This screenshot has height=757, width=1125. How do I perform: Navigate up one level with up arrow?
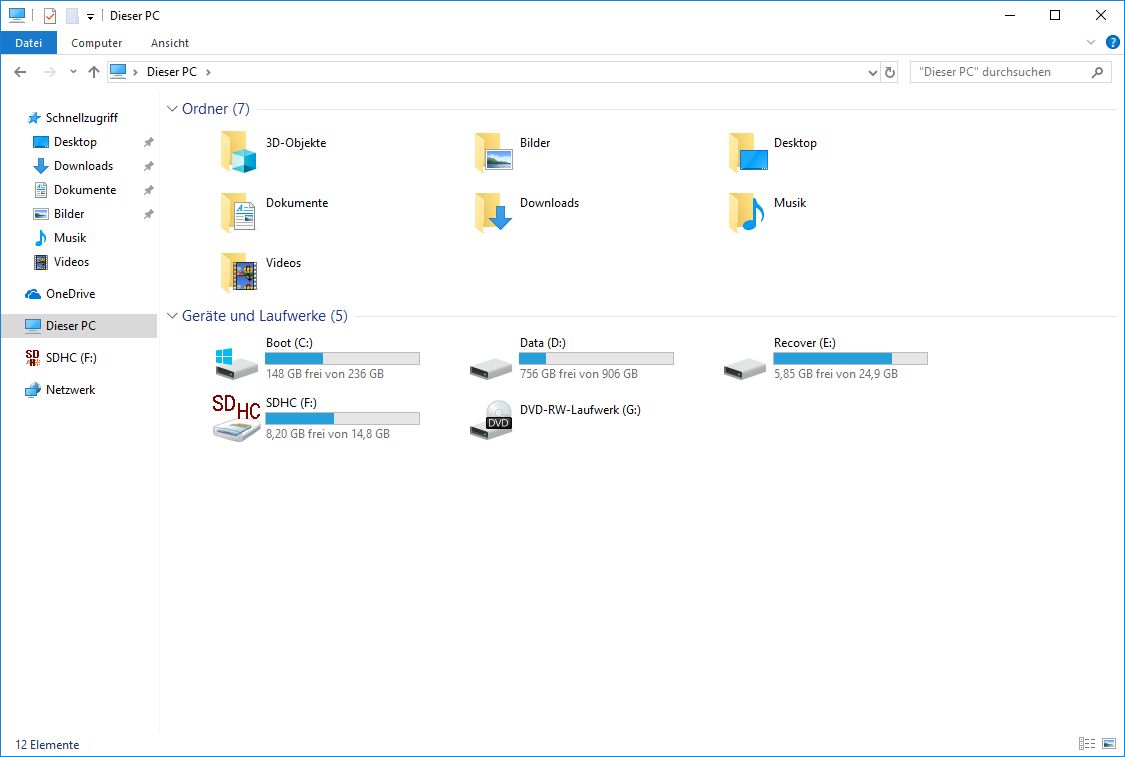94,72
